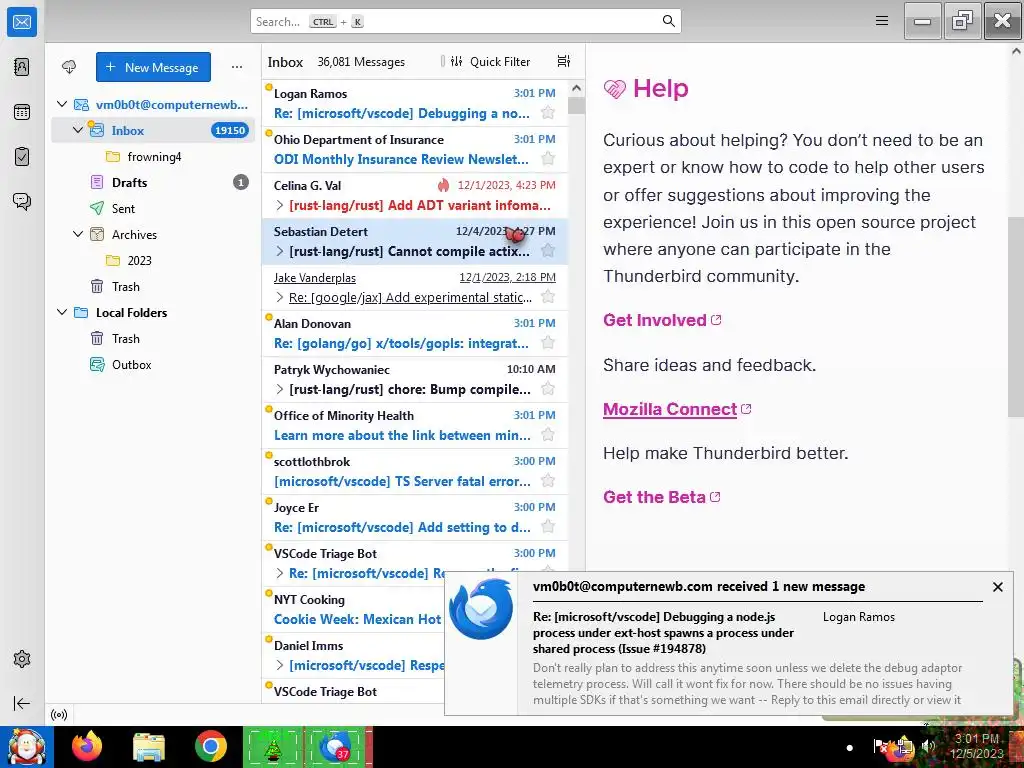
Task: Open the Santa Start button
Action: (x=27, y=746)
